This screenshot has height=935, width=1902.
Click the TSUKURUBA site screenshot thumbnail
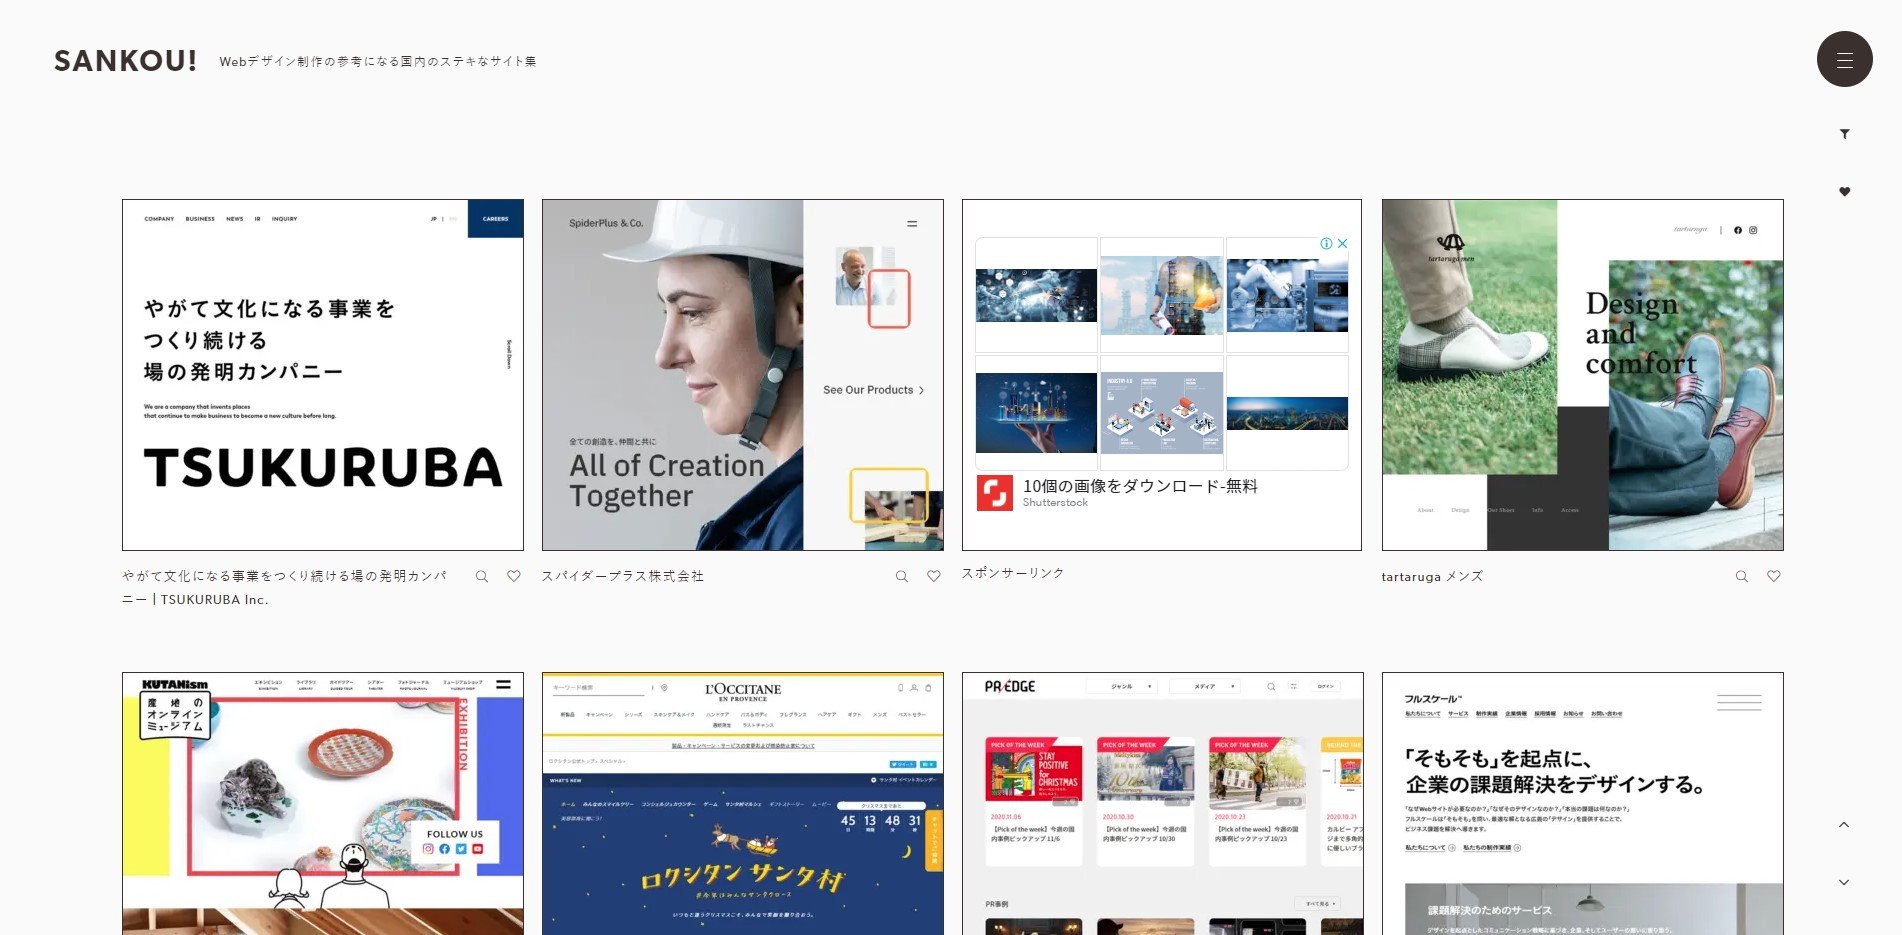tap(322, 374)
